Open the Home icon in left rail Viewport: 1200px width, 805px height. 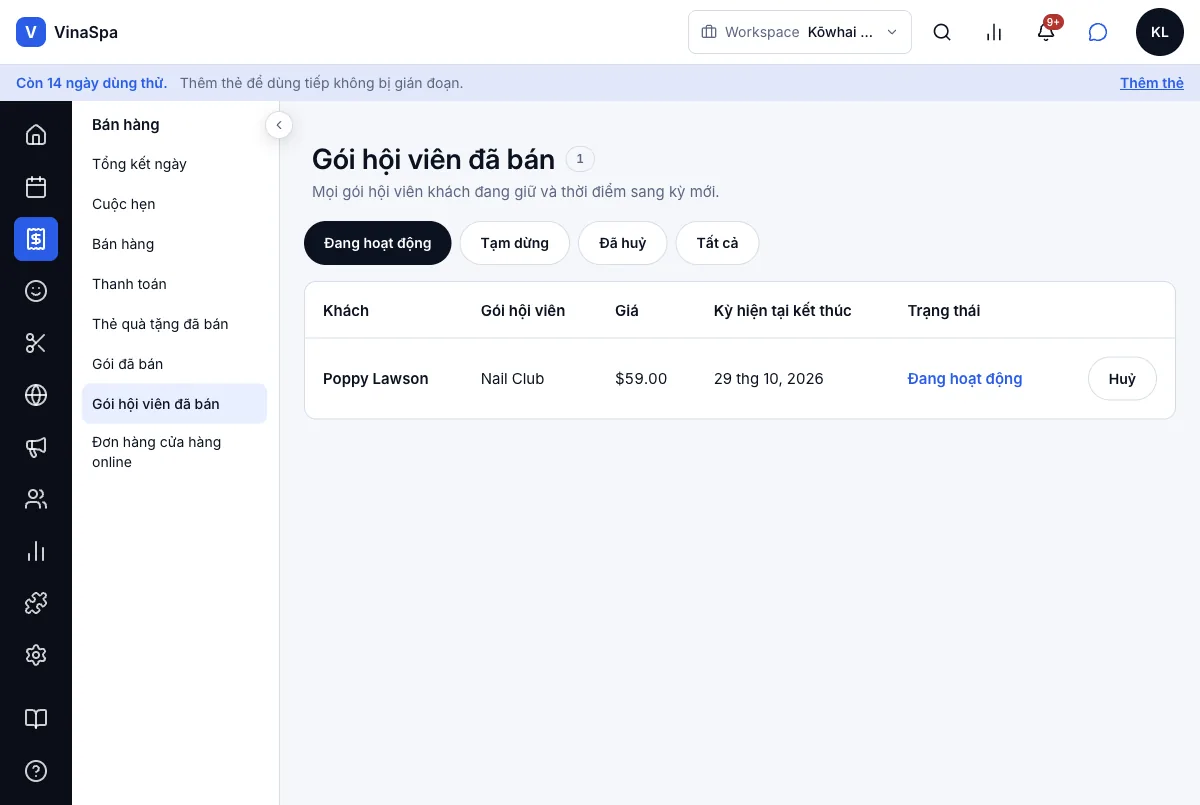click(x=36, y=135)
